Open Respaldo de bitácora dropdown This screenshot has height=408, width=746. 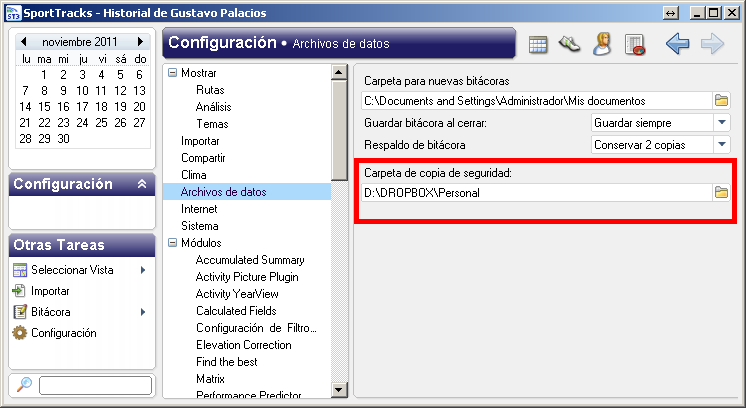[x=722, y=145]
